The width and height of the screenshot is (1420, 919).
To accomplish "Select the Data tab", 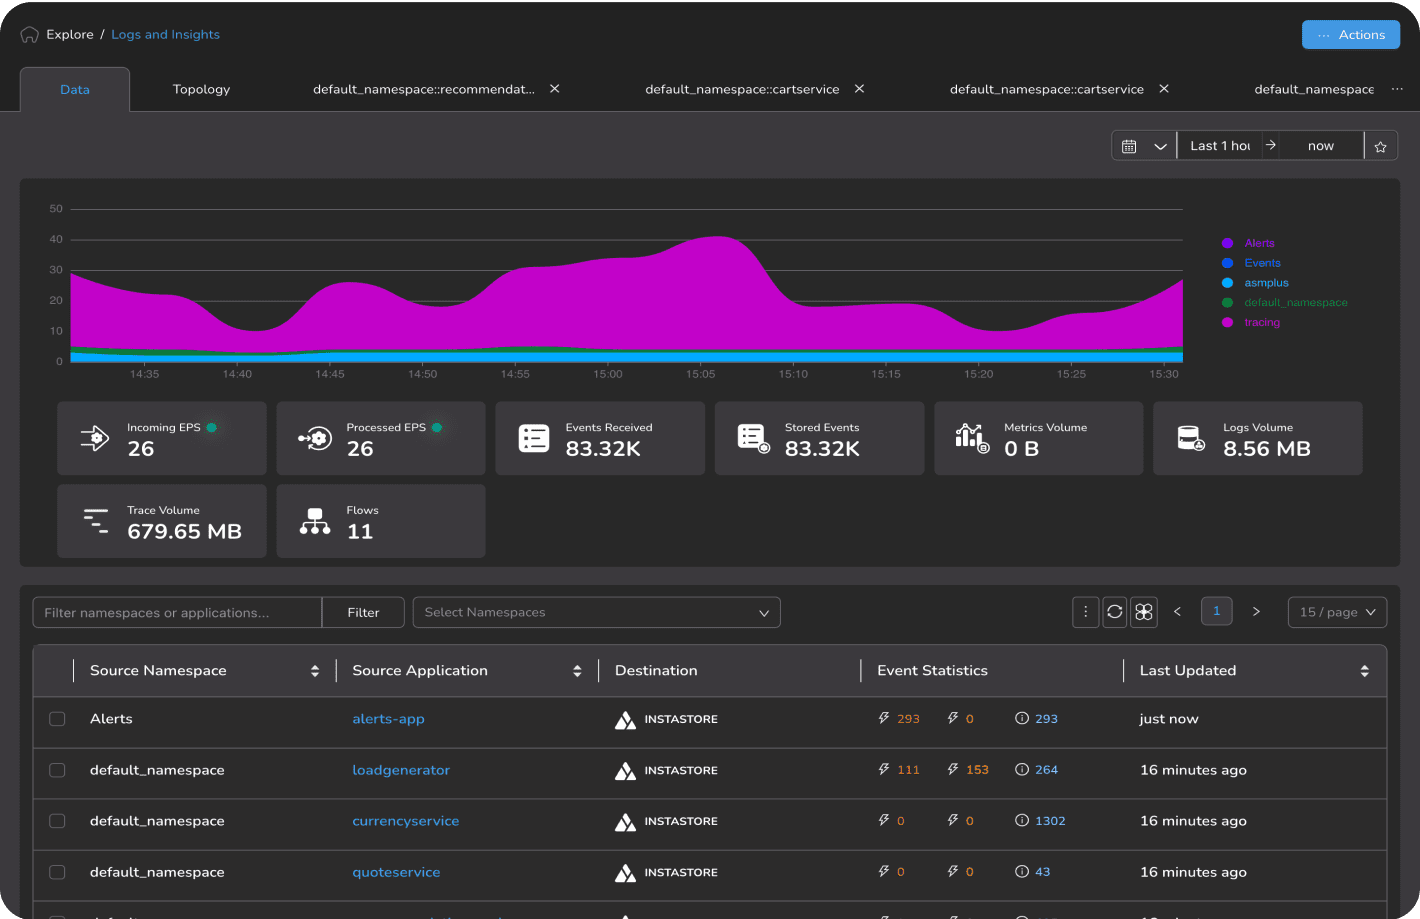I will pos(75,90).
